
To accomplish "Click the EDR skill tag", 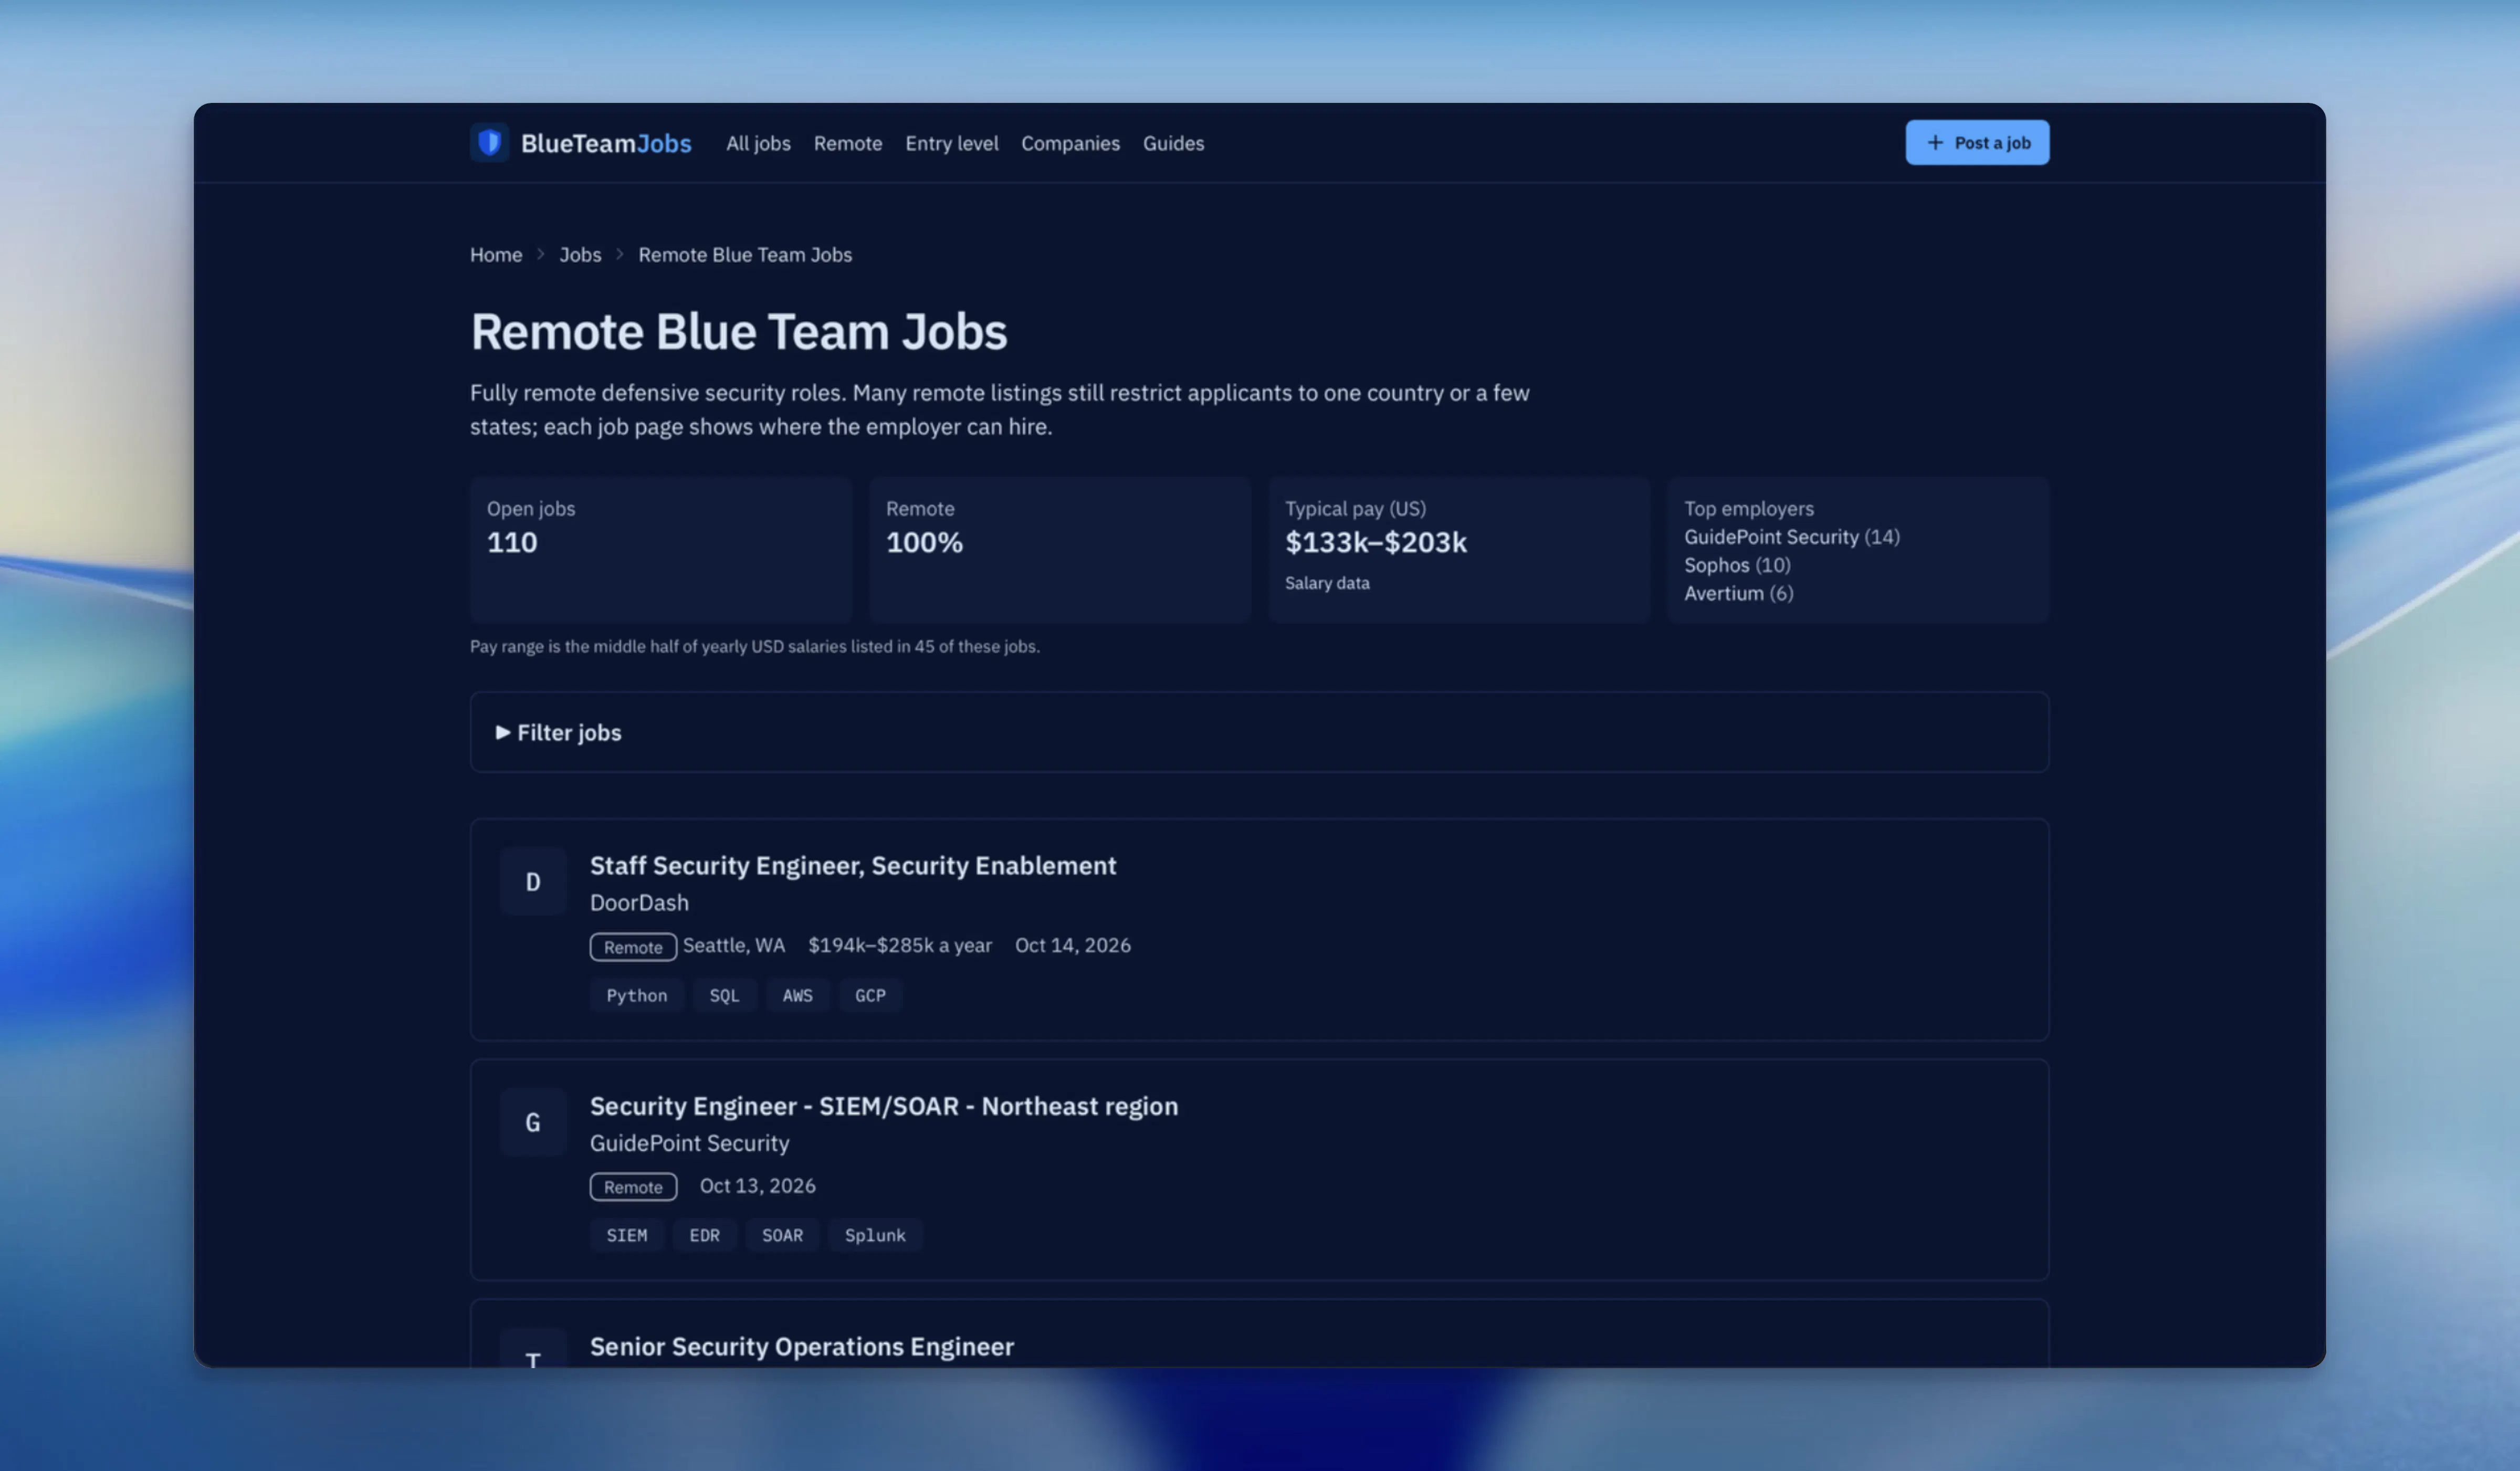I will tap(704, 1235).
